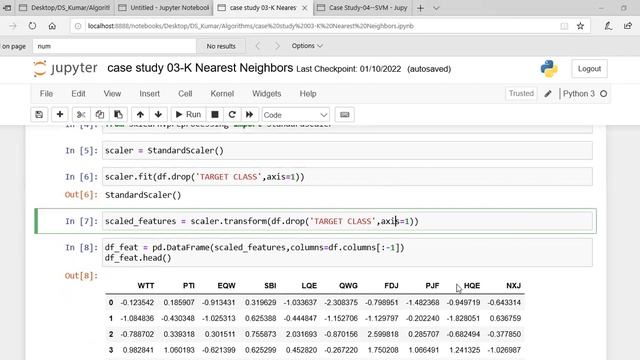Run the current cell

point(188,115)
